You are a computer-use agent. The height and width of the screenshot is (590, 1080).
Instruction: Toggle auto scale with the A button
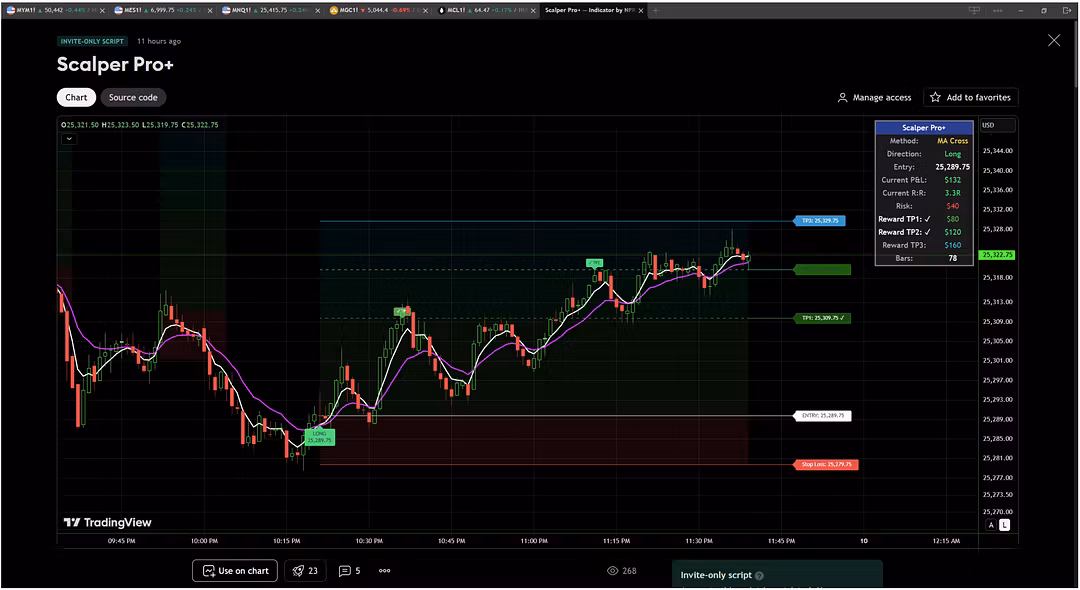pyautogui.click(x=991, y=525)
